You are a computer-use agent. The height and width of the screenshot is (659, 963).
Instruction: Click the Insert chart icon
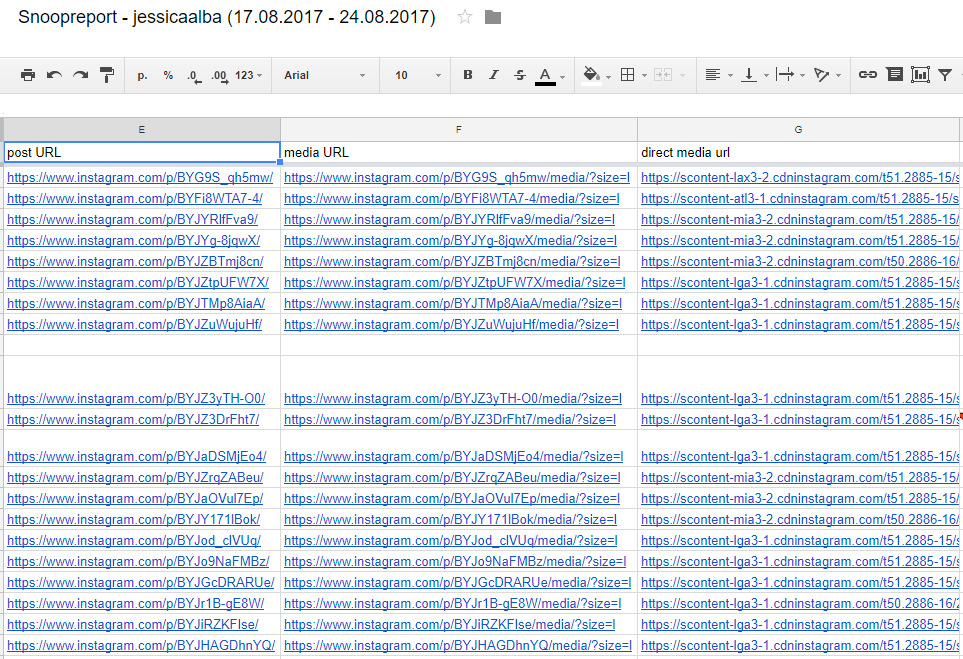click(x=920, y=74)
